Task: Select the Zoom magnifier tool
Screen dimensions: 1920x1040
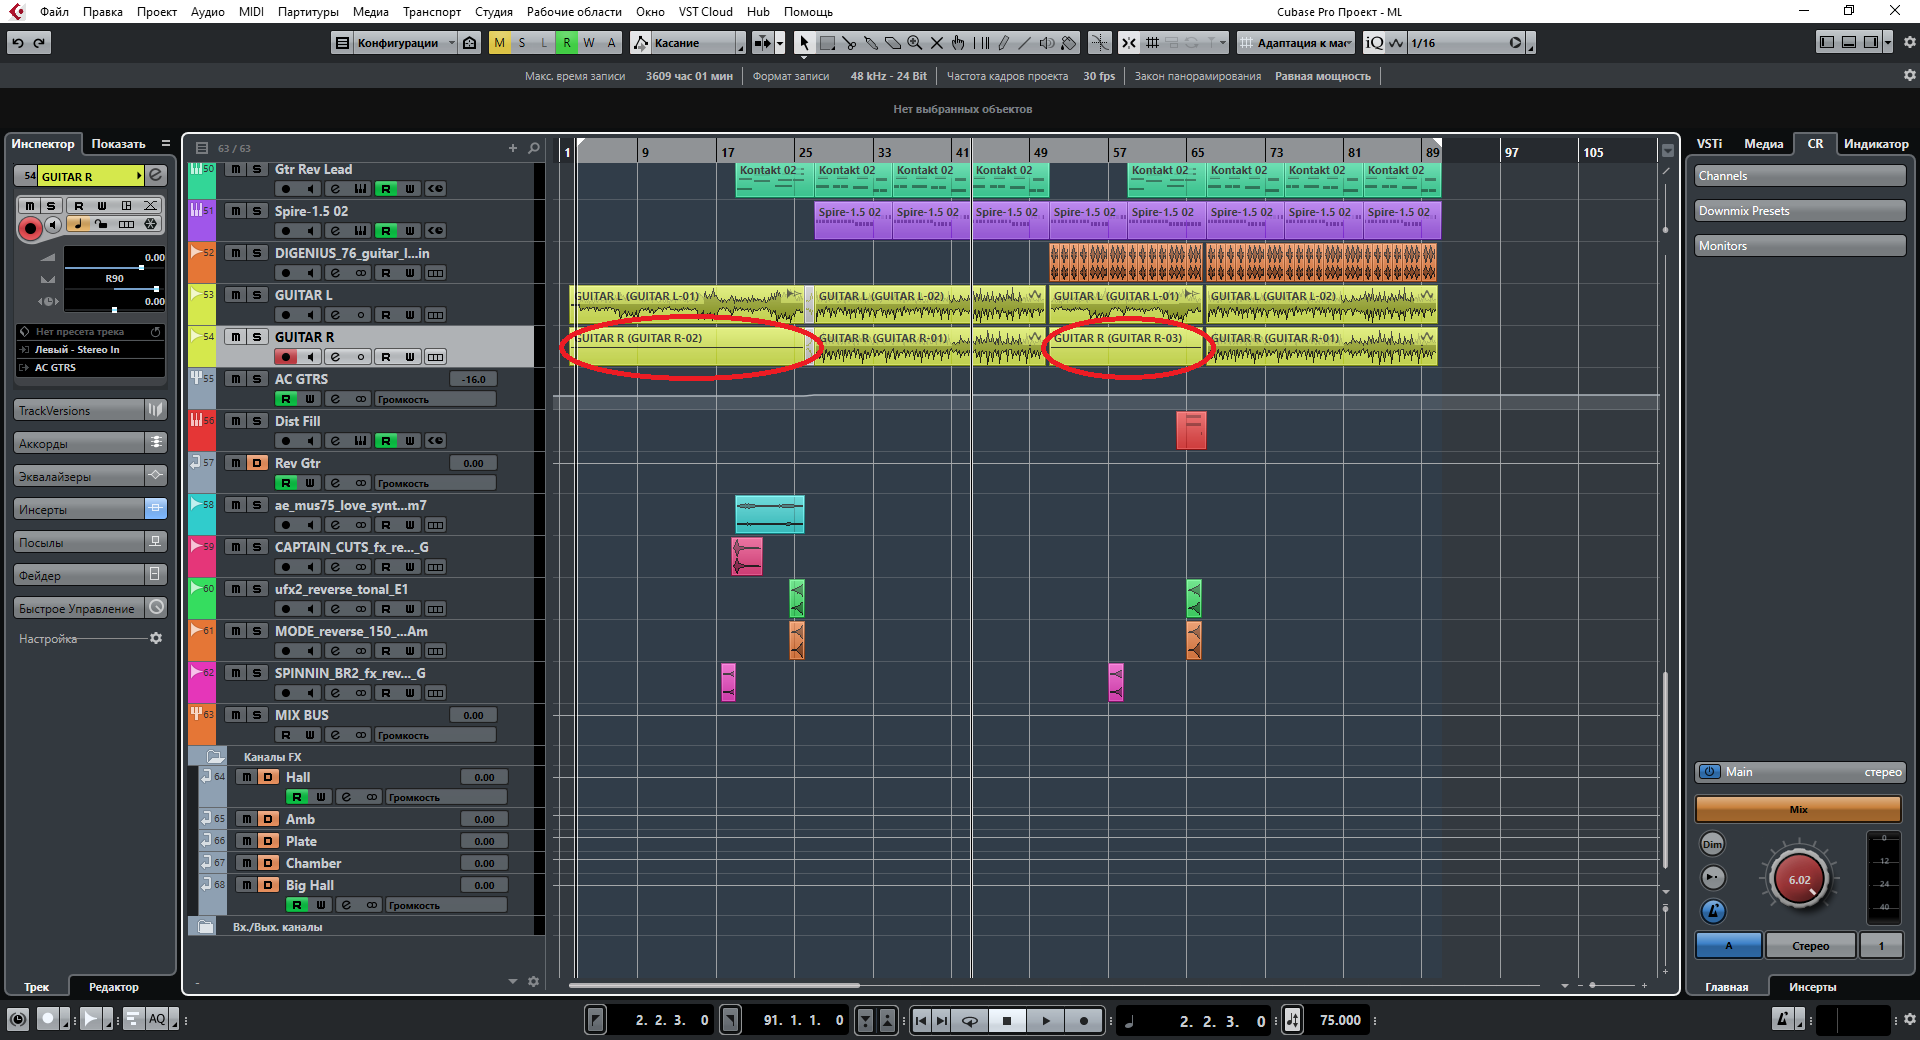Action: click(915, 43)
